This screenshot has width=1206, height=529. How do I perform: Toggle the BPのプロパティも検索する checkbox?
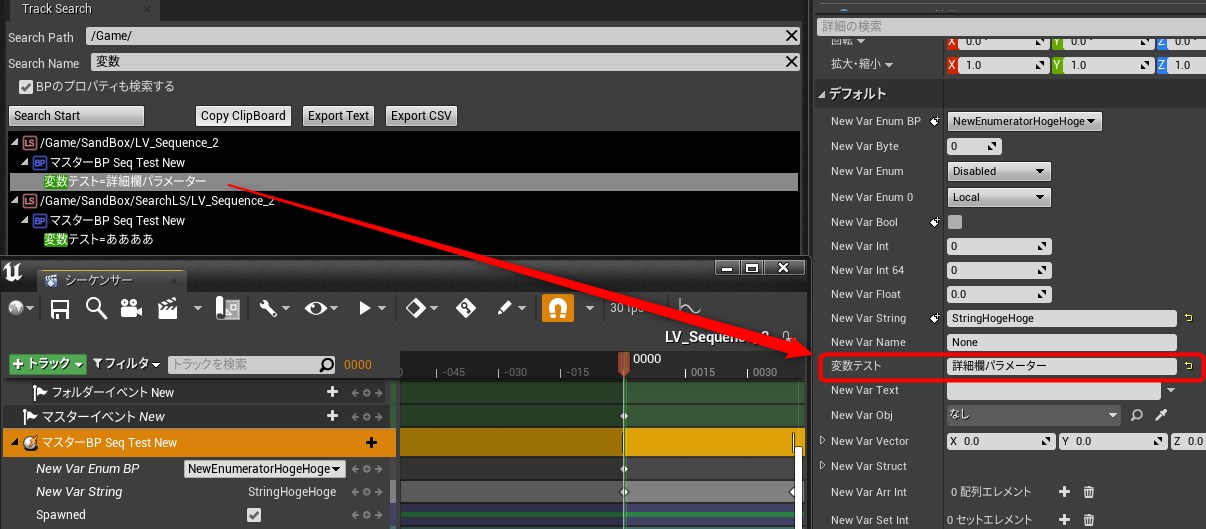tap(27, 87)
